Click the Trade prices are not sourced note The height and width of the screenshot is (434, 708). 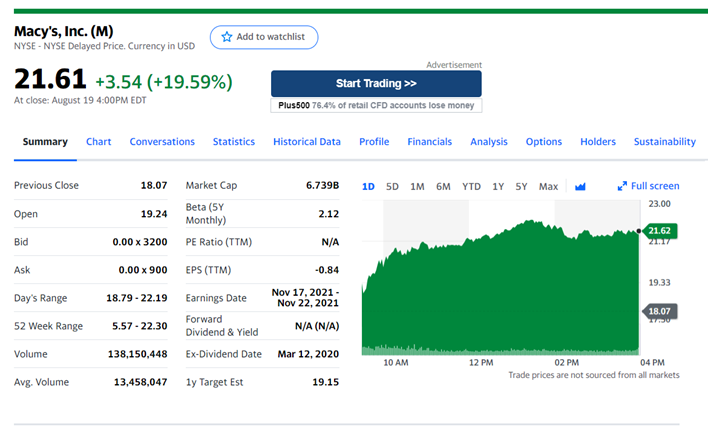point(594,375)
